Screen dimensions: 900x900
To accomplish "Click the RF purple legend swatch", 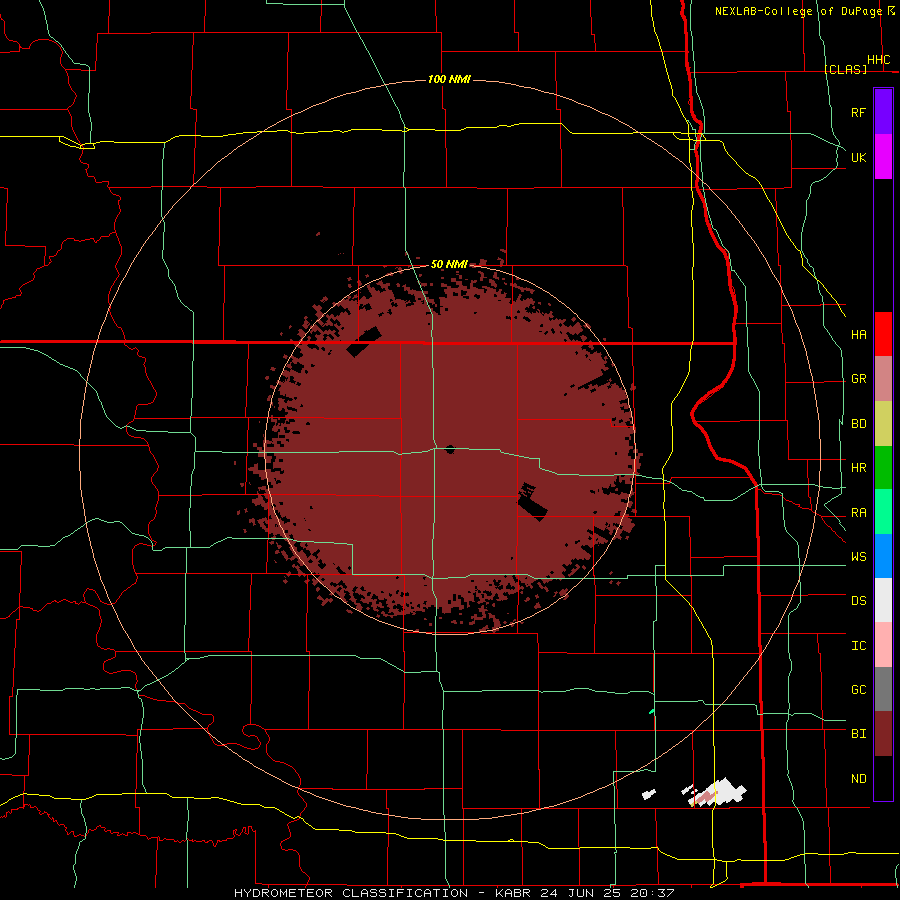I will [x=883, y=112].
